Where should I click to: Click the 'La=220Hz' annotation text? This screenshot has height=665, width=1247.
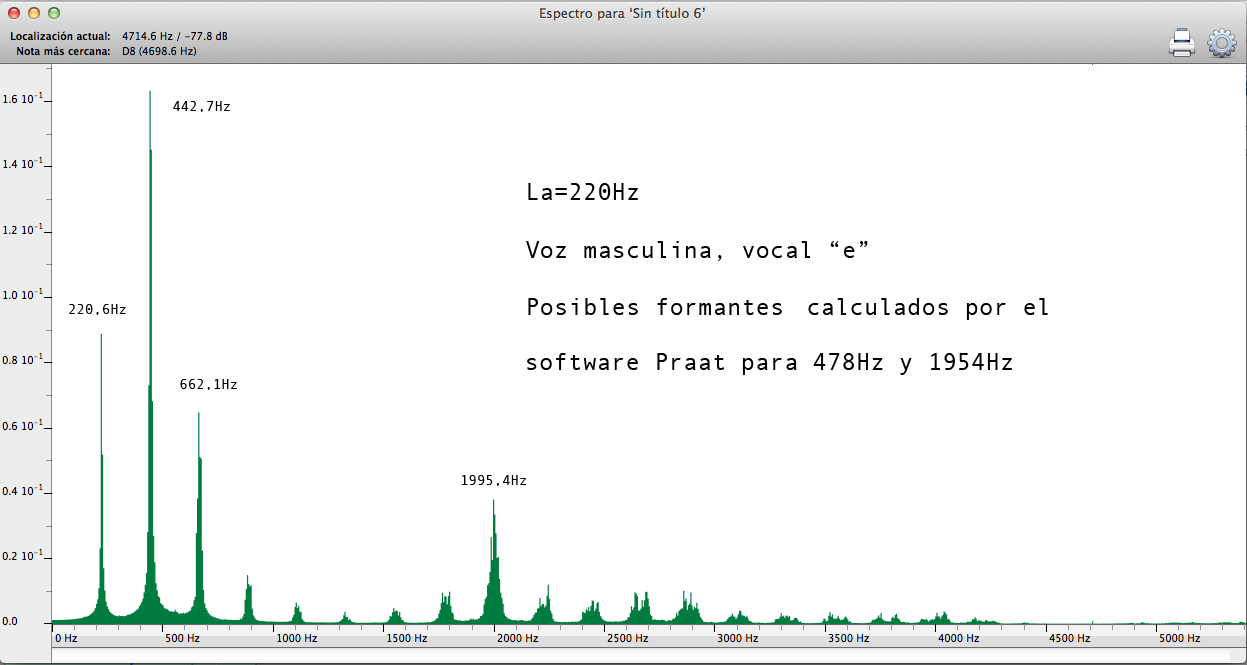coord(582,193)
